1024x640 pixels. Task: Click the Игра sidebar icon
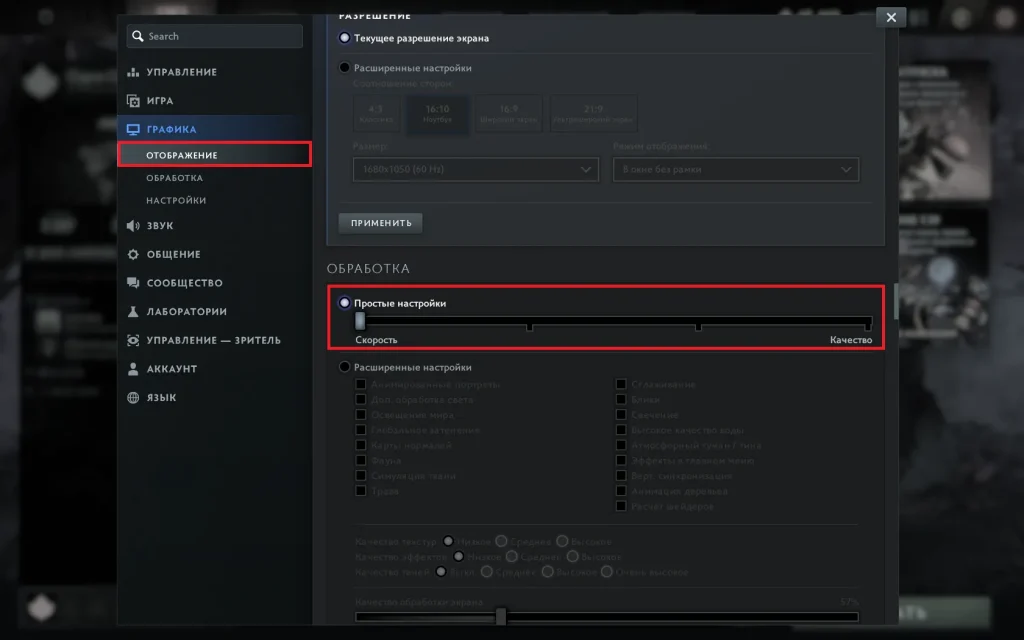(133, 101)
